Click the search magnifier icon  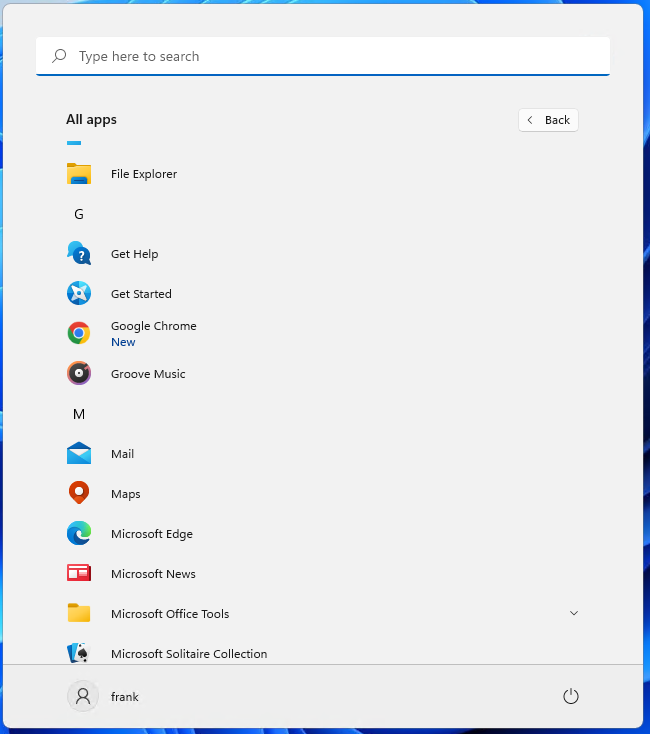pos(59,56)
